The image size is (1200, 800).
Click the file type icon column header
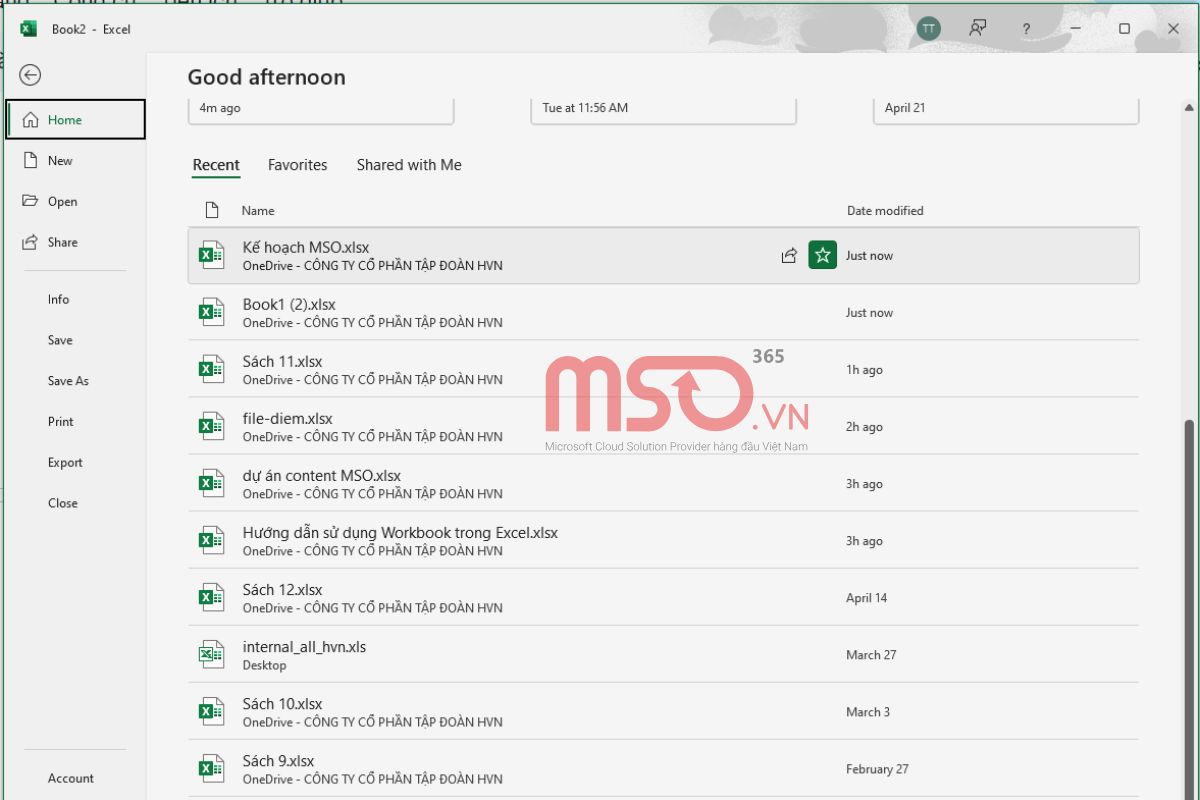pyautogui.click(x=211, y=211)
